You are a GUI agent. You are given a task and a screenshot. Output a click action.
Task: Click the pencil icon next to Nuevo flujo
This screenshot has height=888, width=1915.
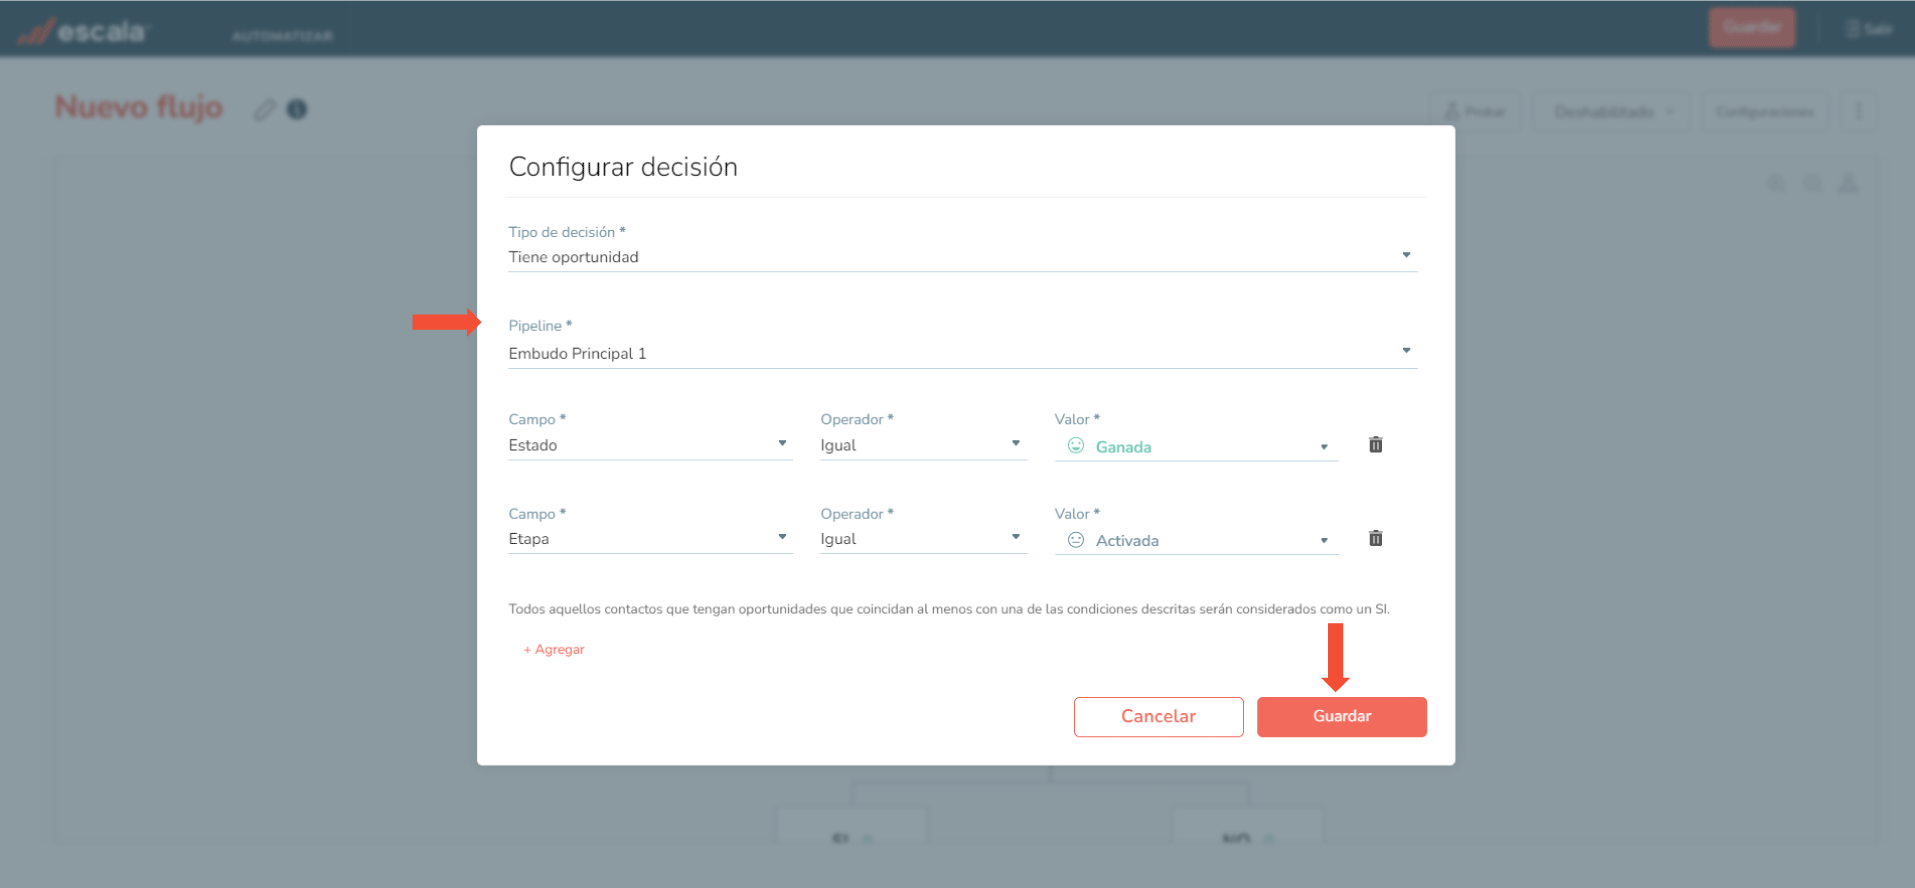[264, 109]
